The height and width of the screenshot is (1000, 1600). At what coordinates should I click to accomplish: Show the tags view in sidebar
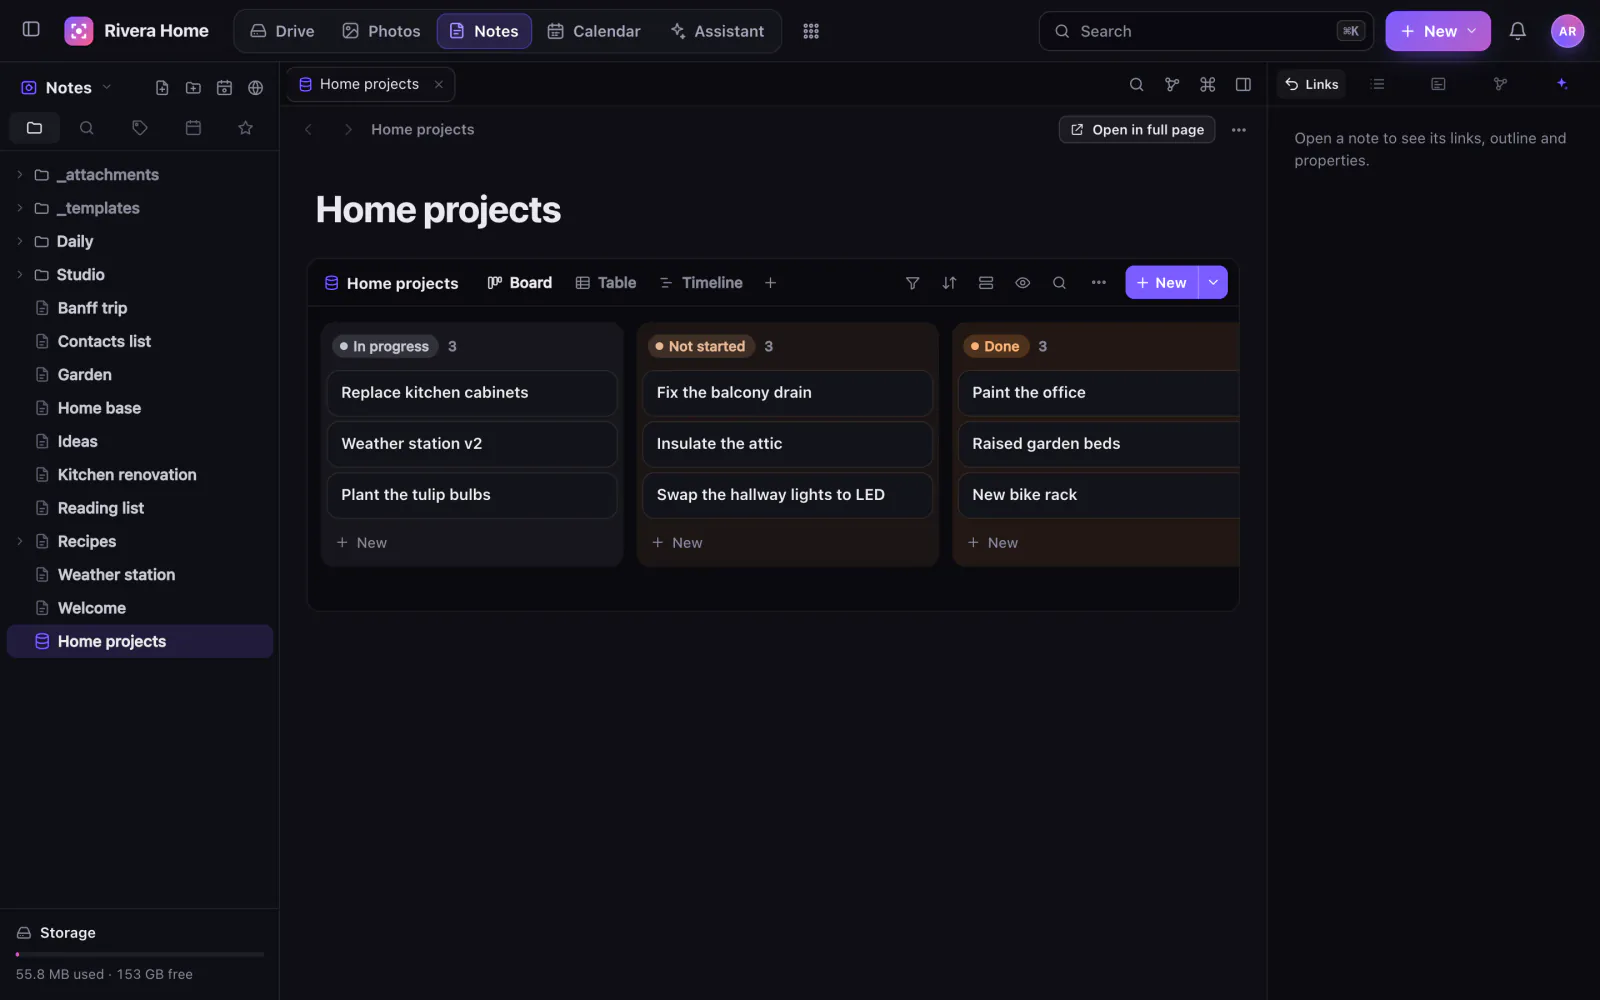coord(140,128)
